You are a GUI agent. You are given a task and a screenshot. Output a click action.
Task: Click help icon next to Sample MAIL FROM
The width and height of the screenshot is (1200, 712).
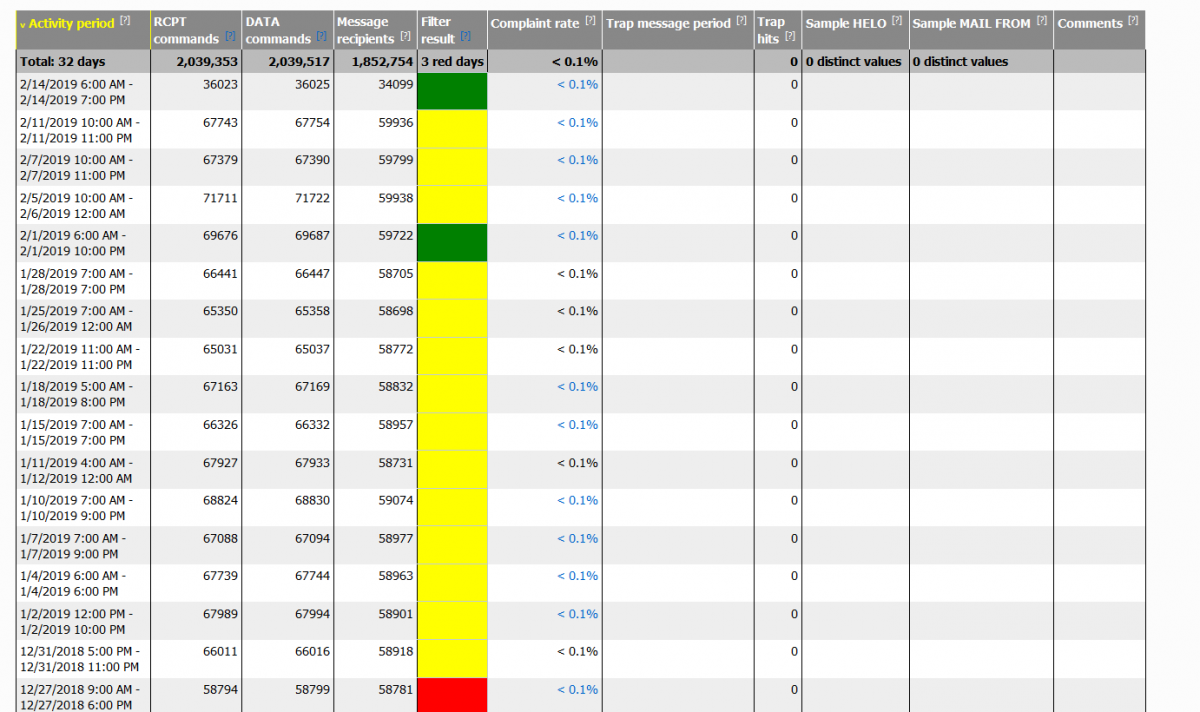1042,21
